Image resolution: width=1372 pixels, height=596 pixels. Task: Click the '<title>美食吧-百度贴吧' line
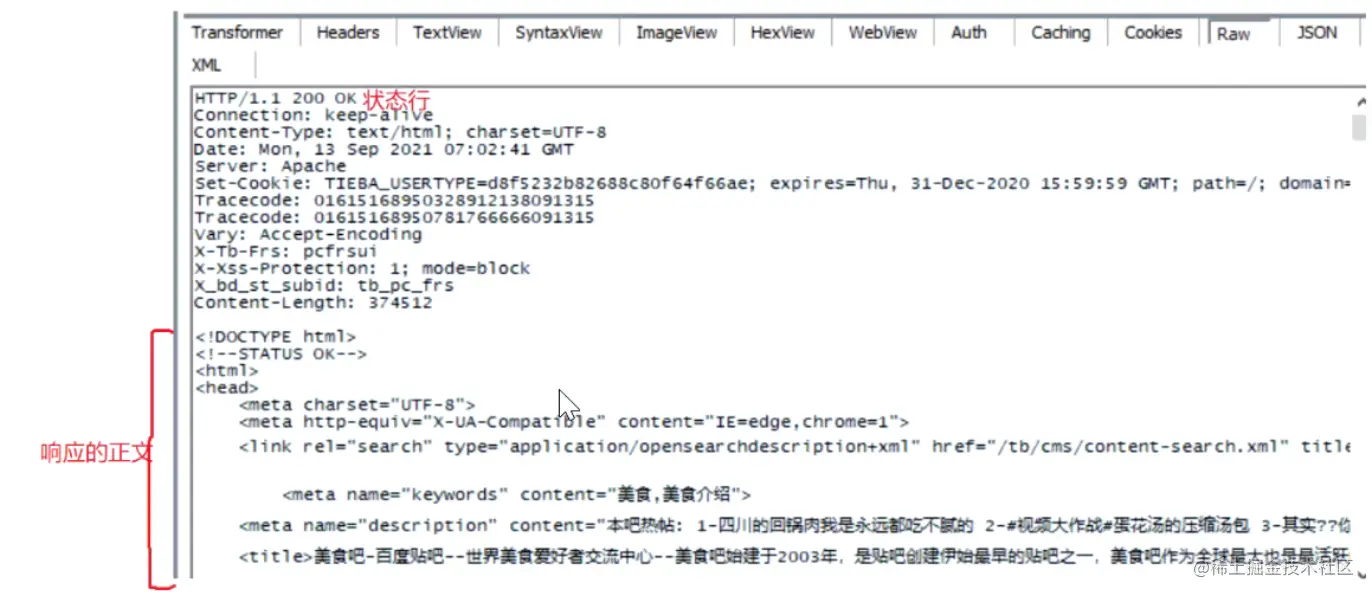(x=794, y=557)
